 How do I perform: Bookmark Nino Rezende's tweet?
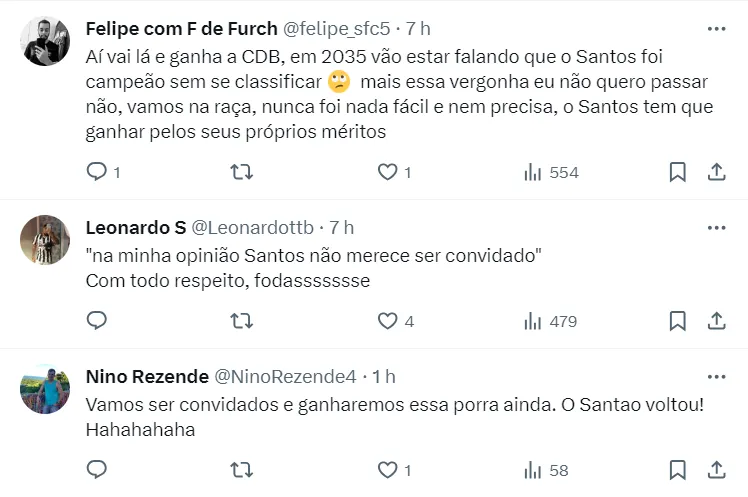(x=677, y=469)
